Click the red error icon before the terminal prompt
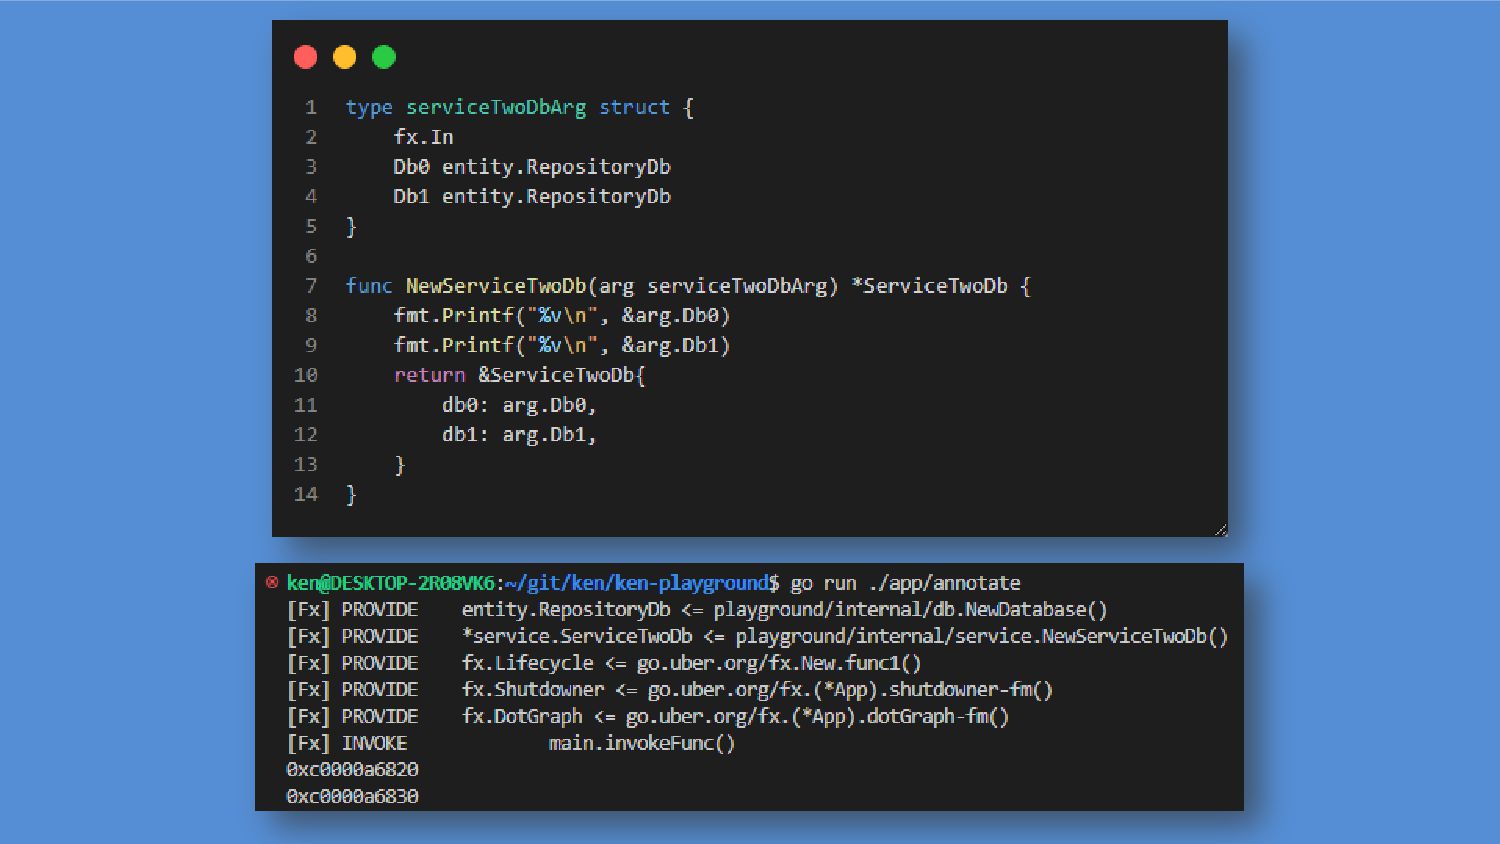1500x844 pixels. [x=272, y=582]
